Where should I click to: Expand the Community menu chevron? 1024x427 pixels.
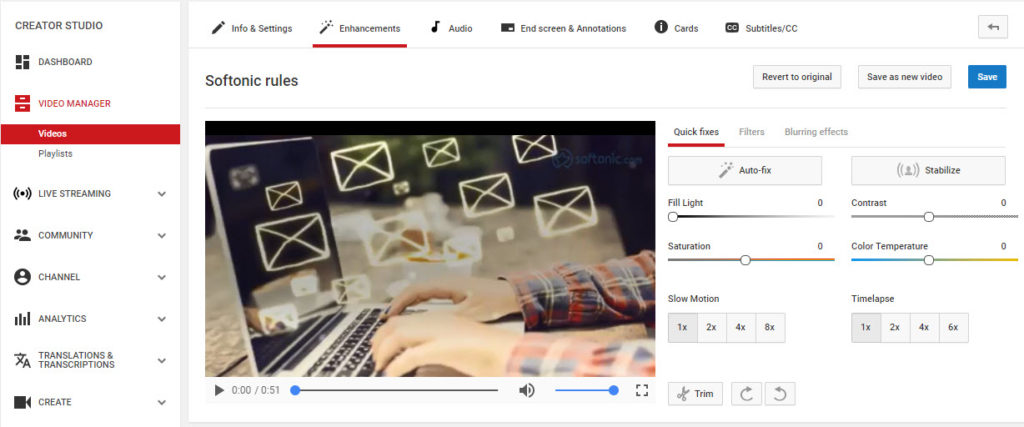click(x=161, y=236)
